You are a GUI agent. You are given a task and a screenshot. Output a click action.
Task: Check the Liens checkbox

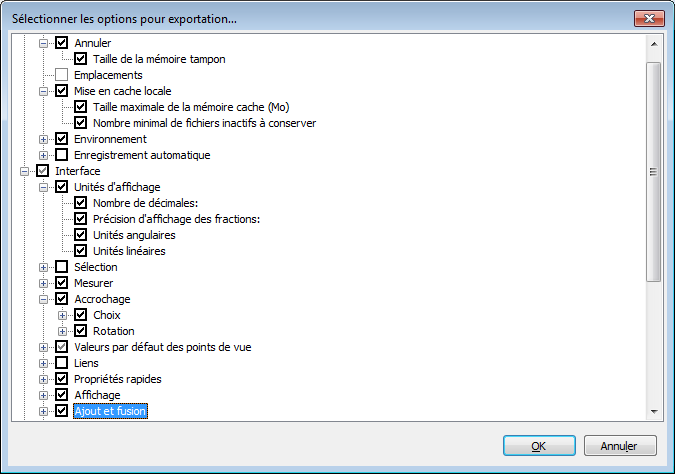(x=62, y=363)
